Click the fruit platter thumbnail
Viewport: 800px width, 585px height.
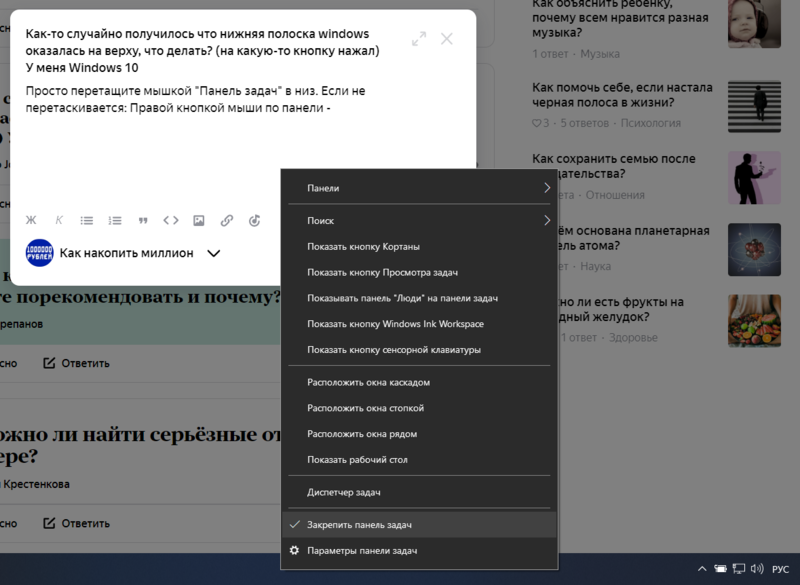coord(754,321)
